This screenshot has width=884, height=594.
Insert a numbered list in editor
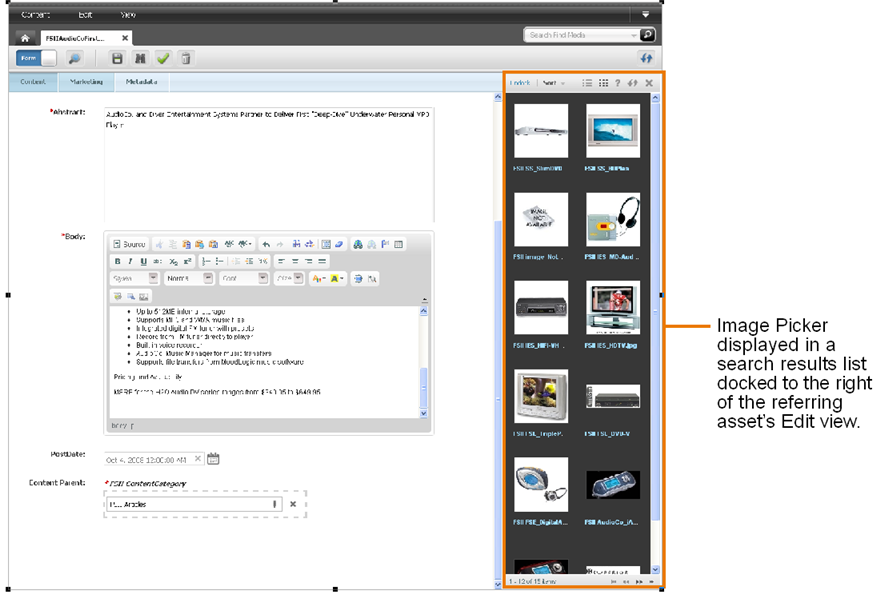point(206,261)
